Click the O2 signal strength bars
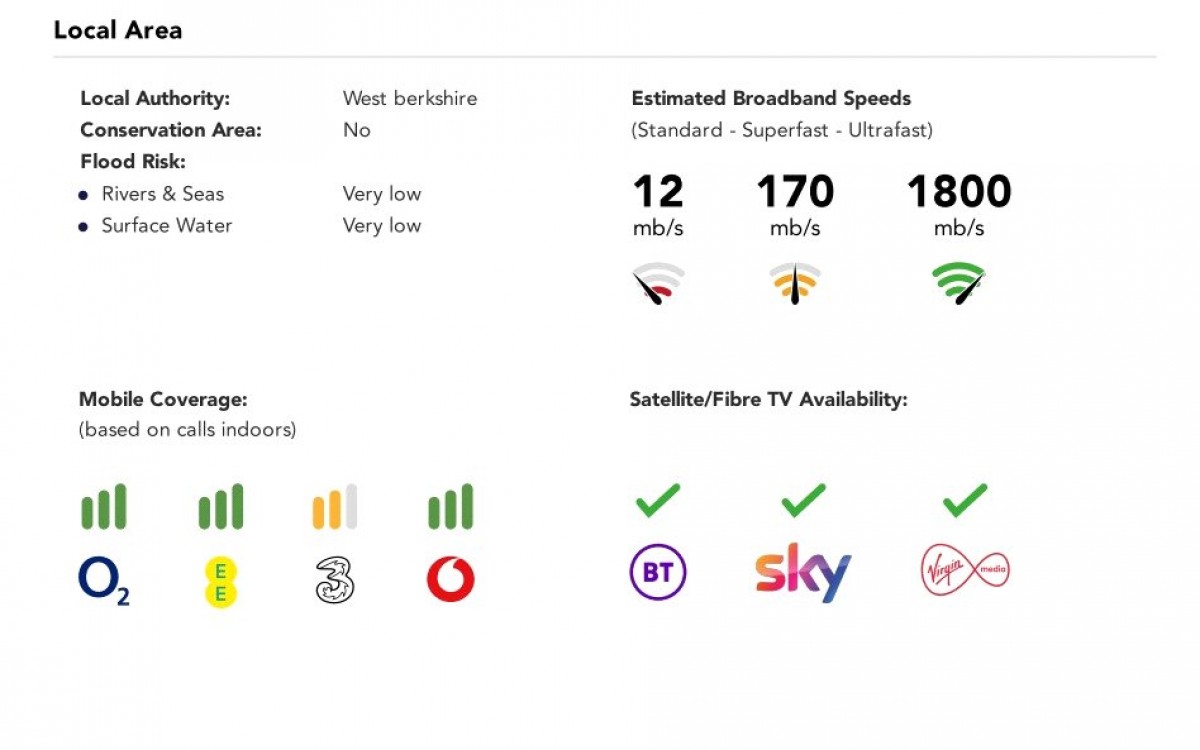 [x=104, y=507]
